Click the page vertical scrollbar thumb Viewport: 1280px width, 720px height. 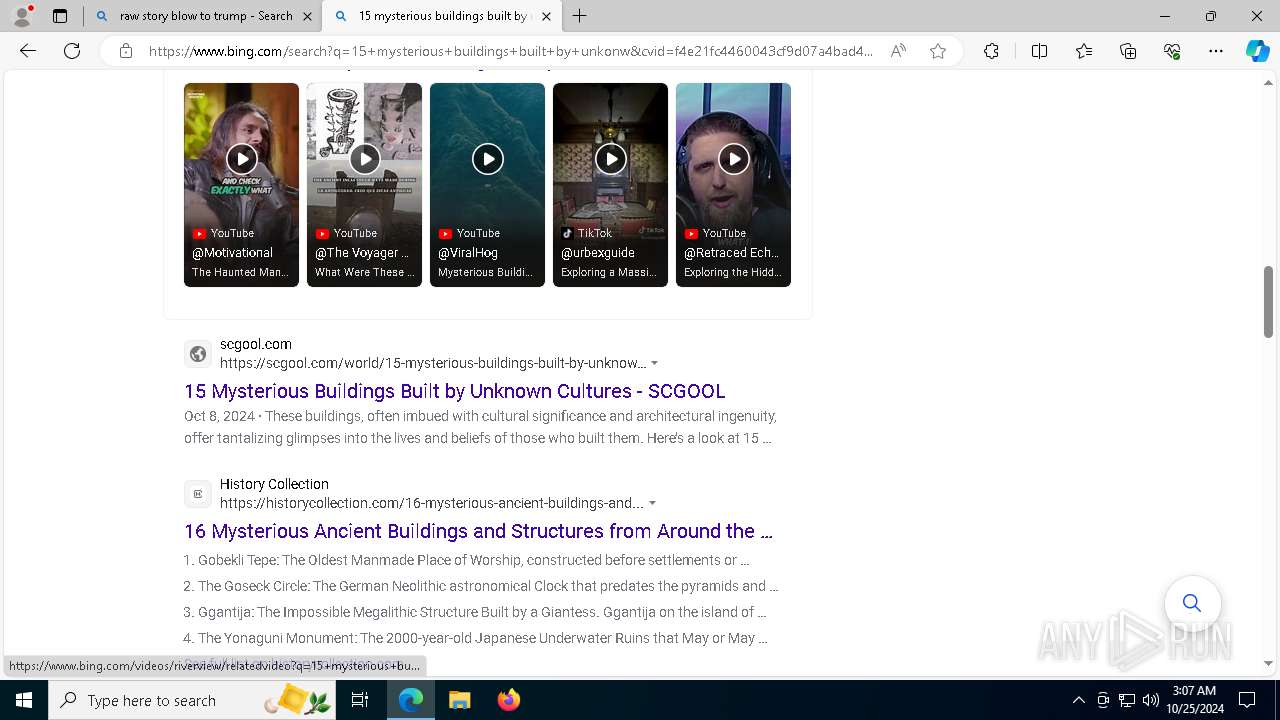(1269, 301)
